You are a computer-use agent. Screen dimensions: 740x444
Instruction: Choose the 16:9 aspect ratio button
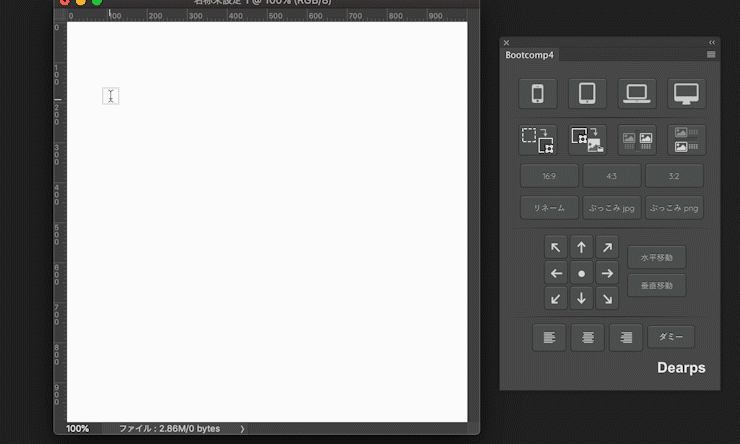(x=549, y=176)
